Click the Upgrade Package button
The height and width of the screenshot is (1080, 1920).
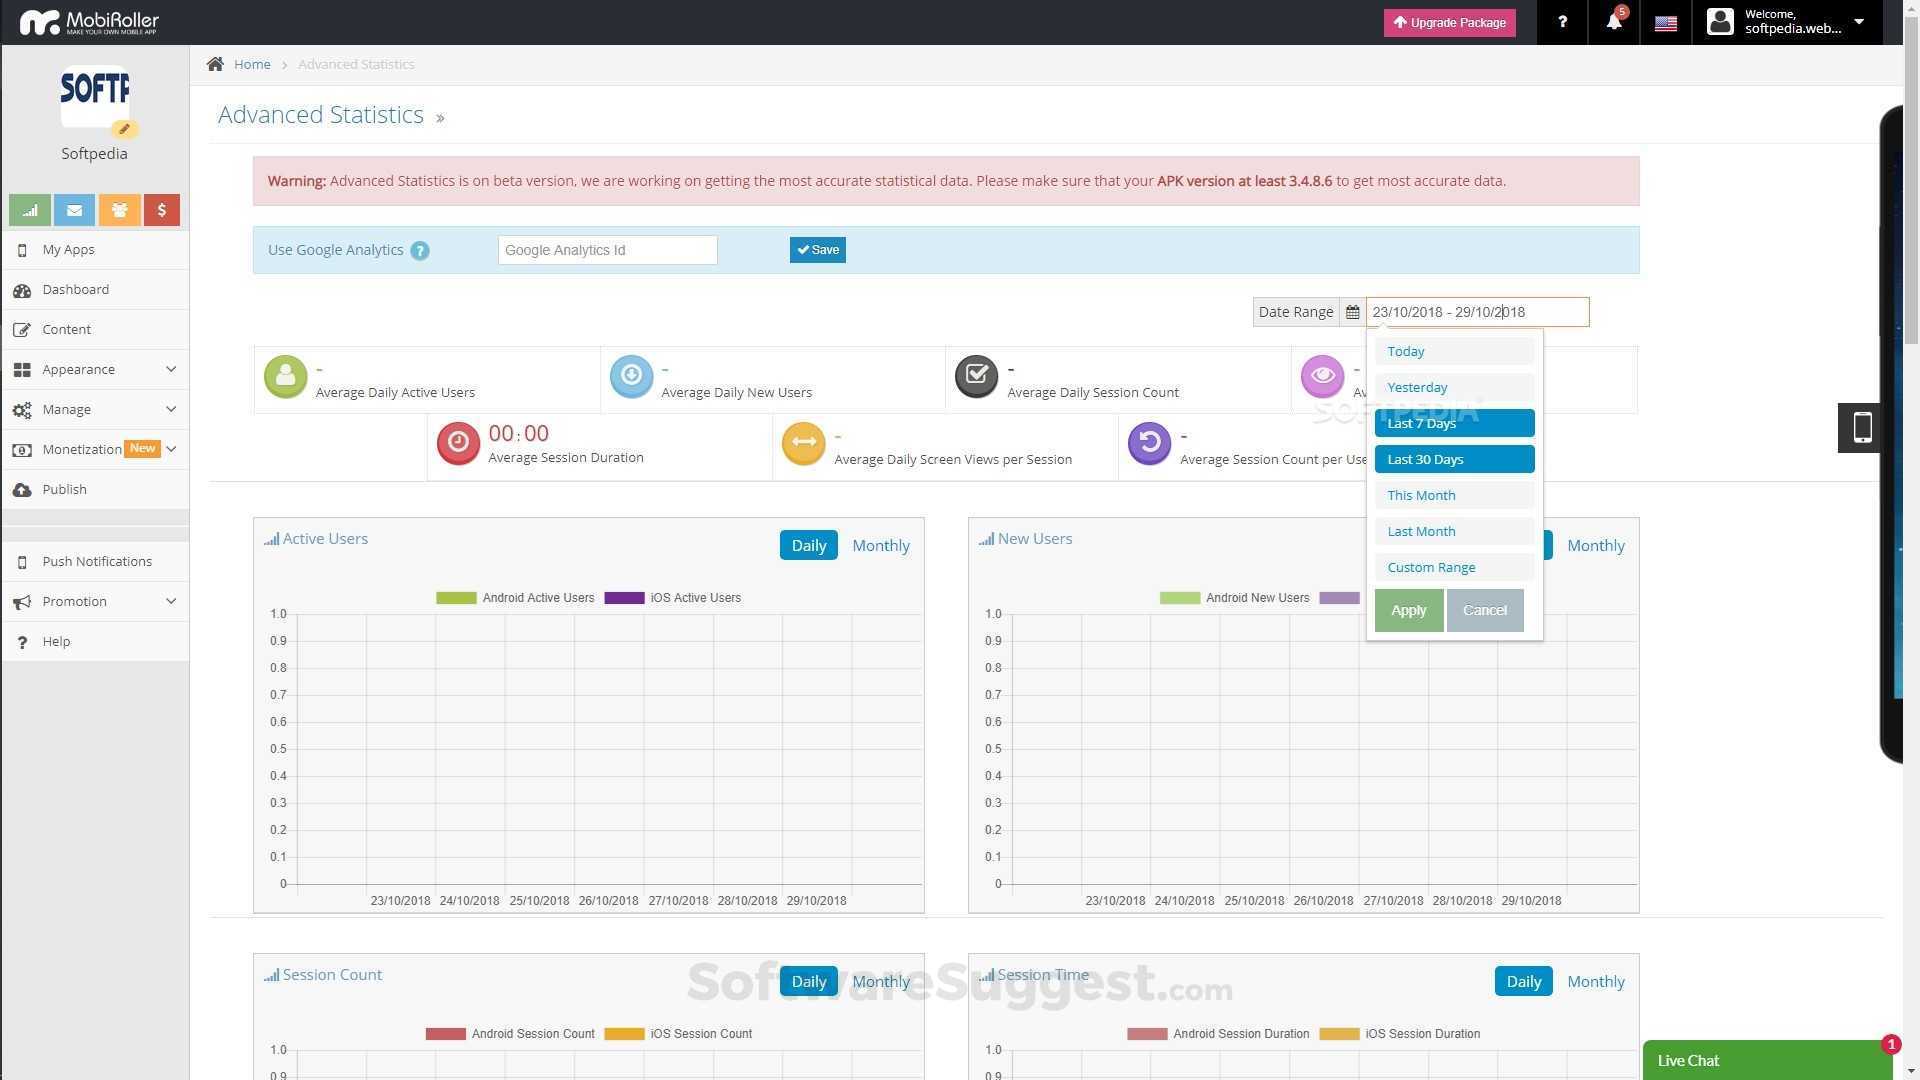tap(1449, 22)
